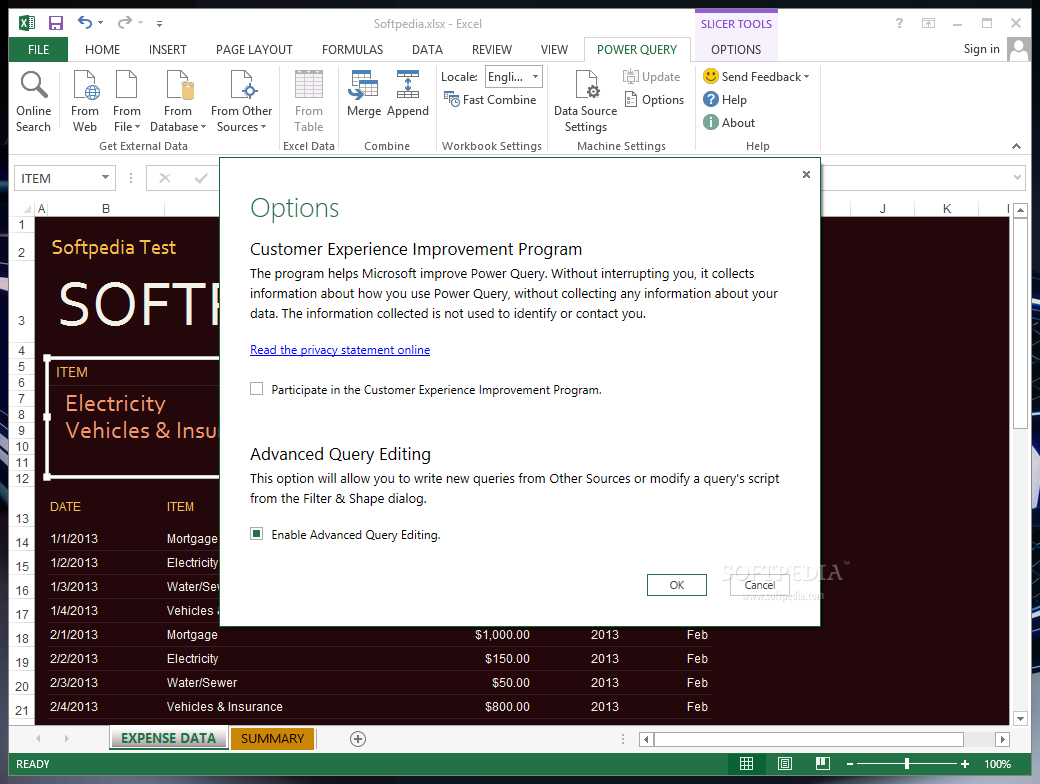Select the SUMMARY sheet tab

click(273, 738)
